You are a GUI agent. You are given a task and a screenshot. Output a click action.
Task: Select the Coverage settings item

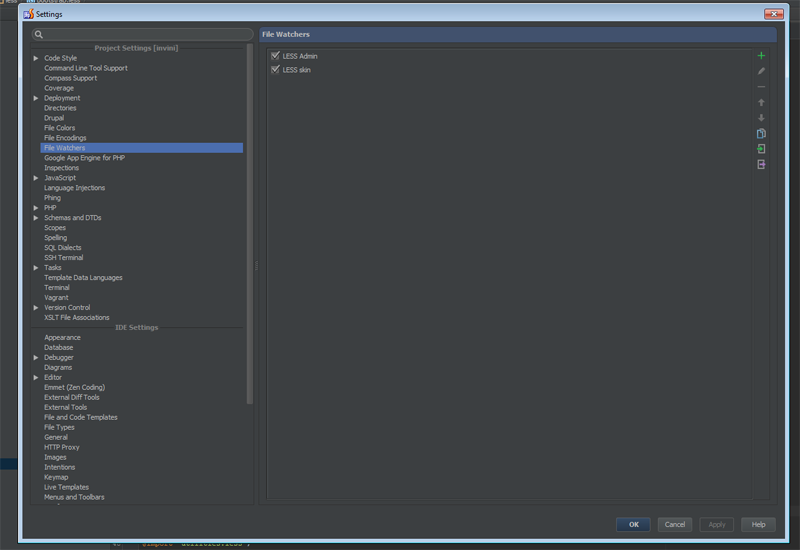coord(59,88)
